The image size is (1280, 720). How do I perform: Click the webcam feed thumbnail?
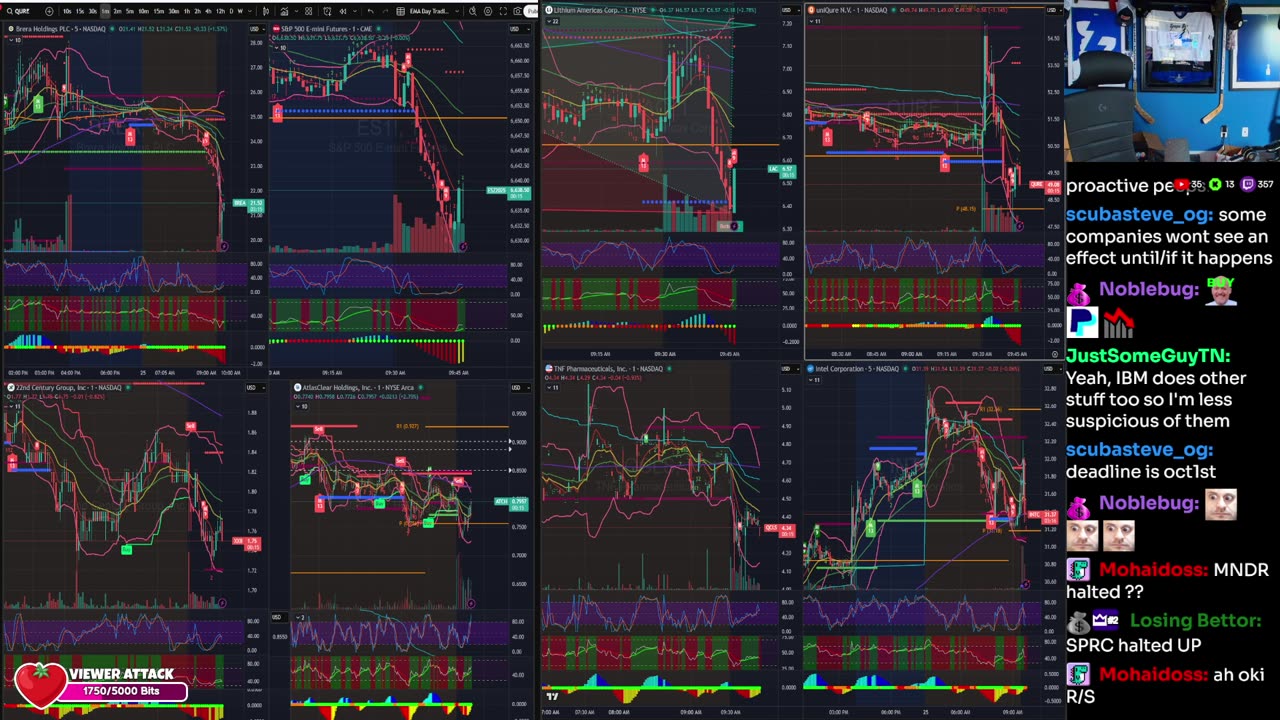(1172, 79)
